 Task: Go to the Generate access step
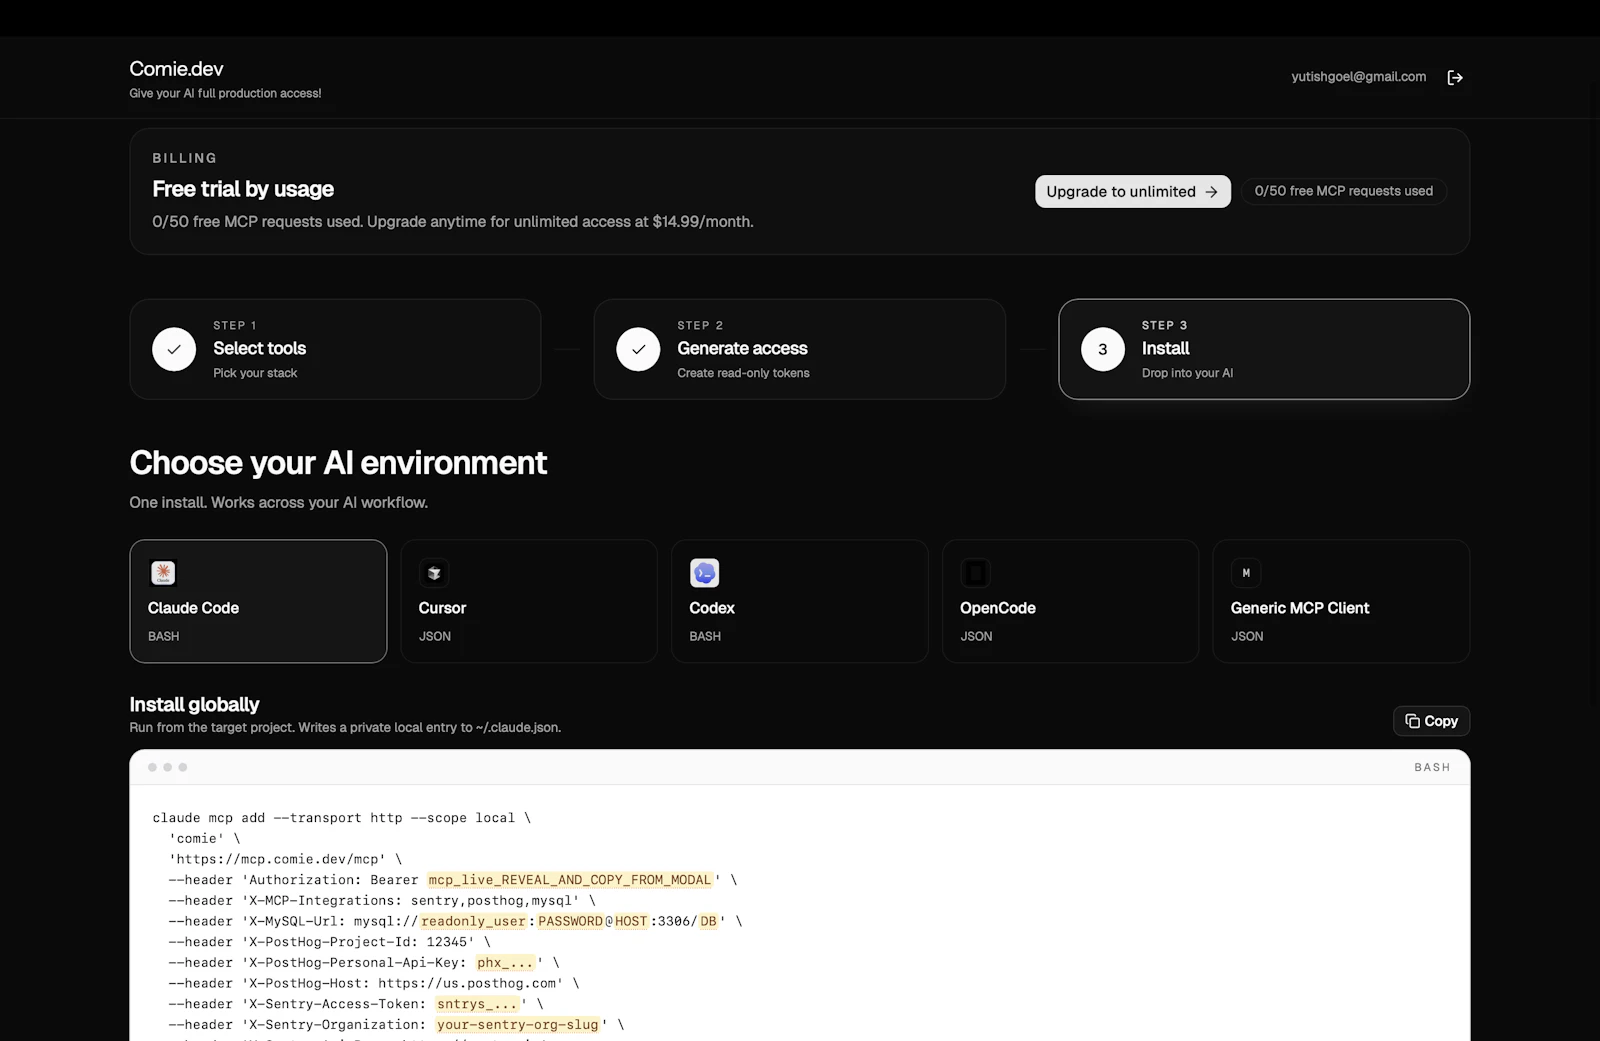800,349
